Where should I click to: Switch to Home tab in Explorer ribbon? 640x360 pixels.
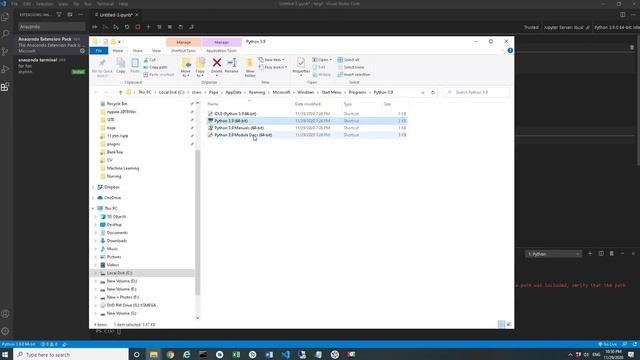pyautogui.click(x=118, y=51)
